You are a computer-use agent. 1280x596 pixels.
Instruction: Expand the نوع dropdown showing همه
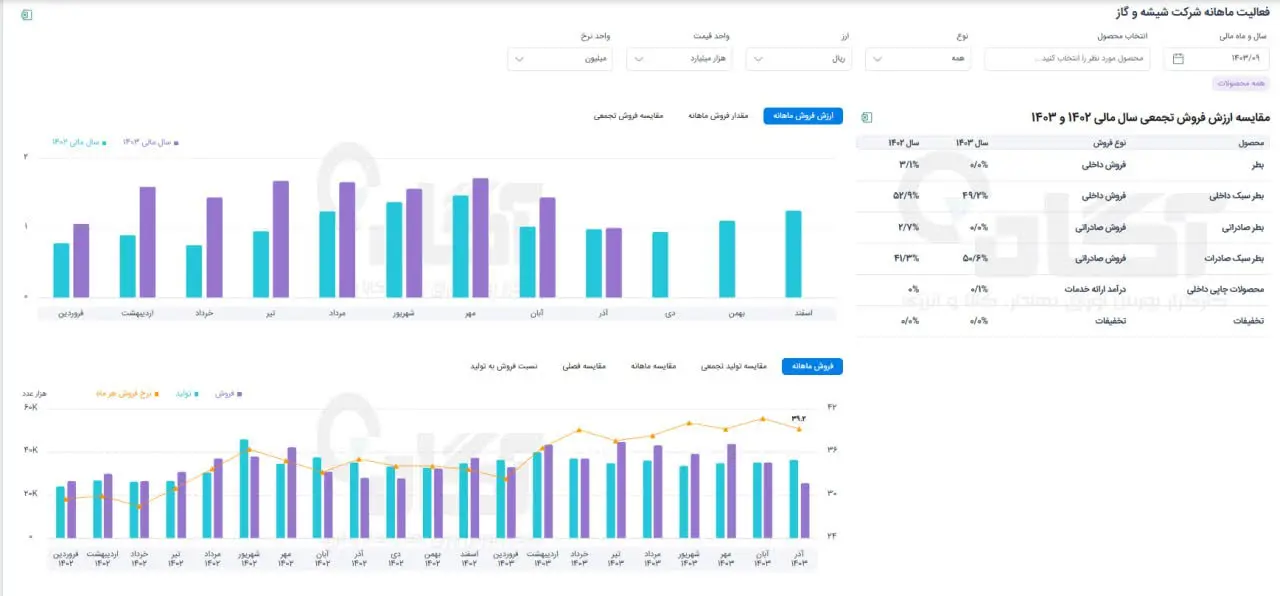[x=919, y=59]
